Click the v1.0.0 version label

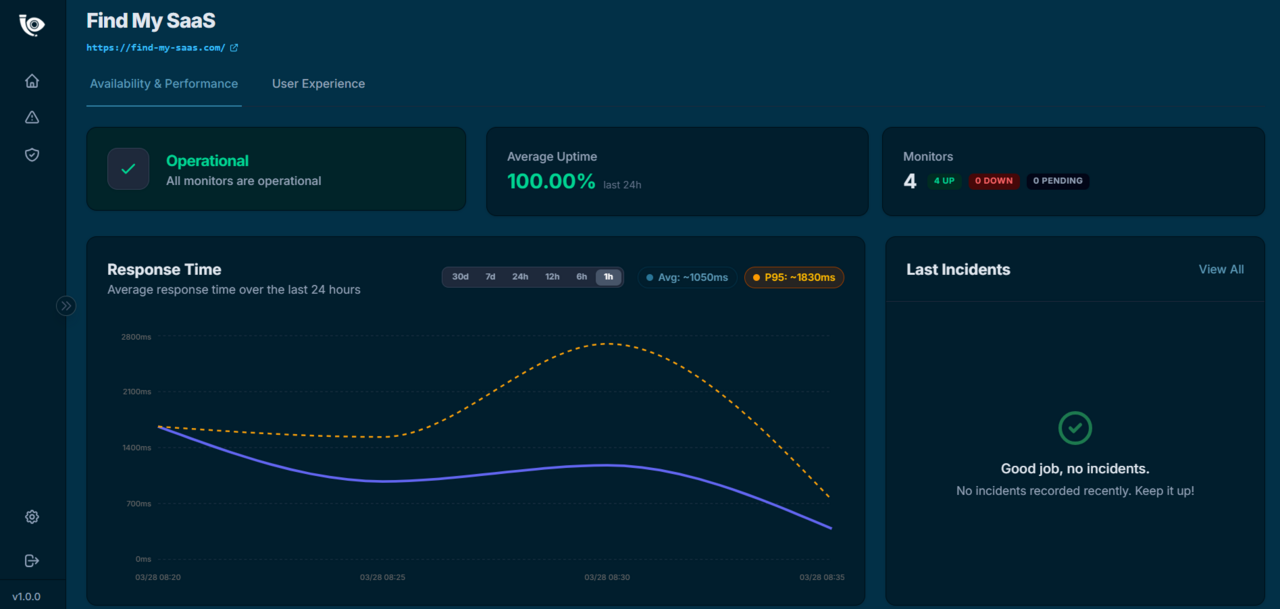click(x=26, y=597)
